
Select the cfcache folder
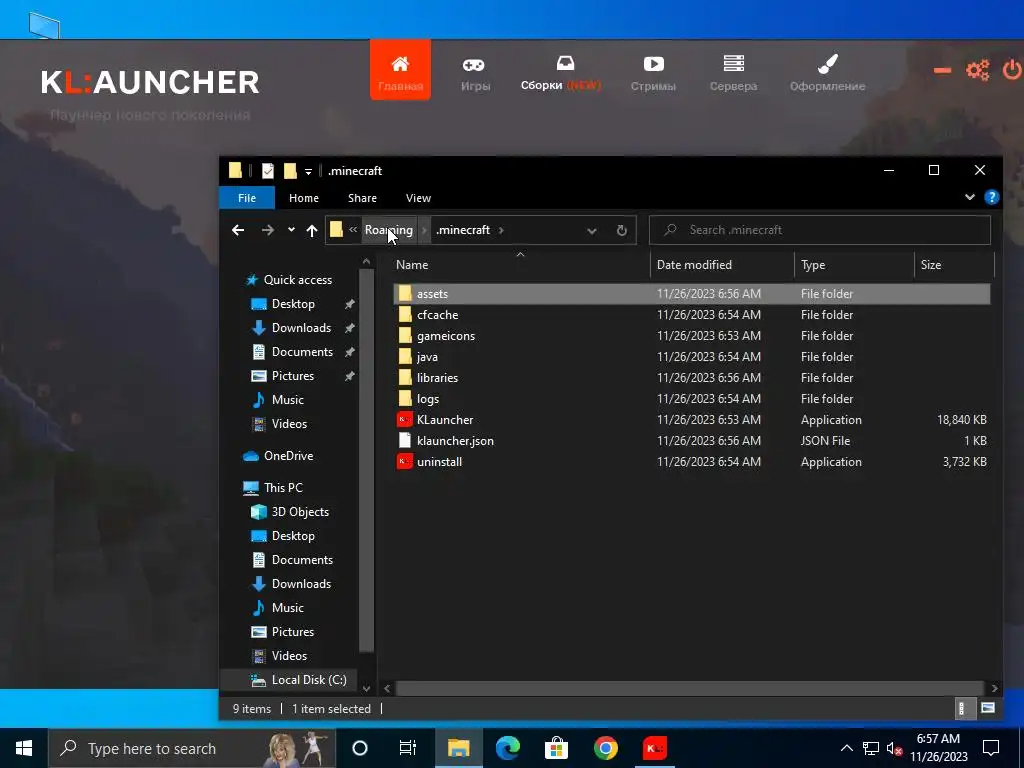692,315
